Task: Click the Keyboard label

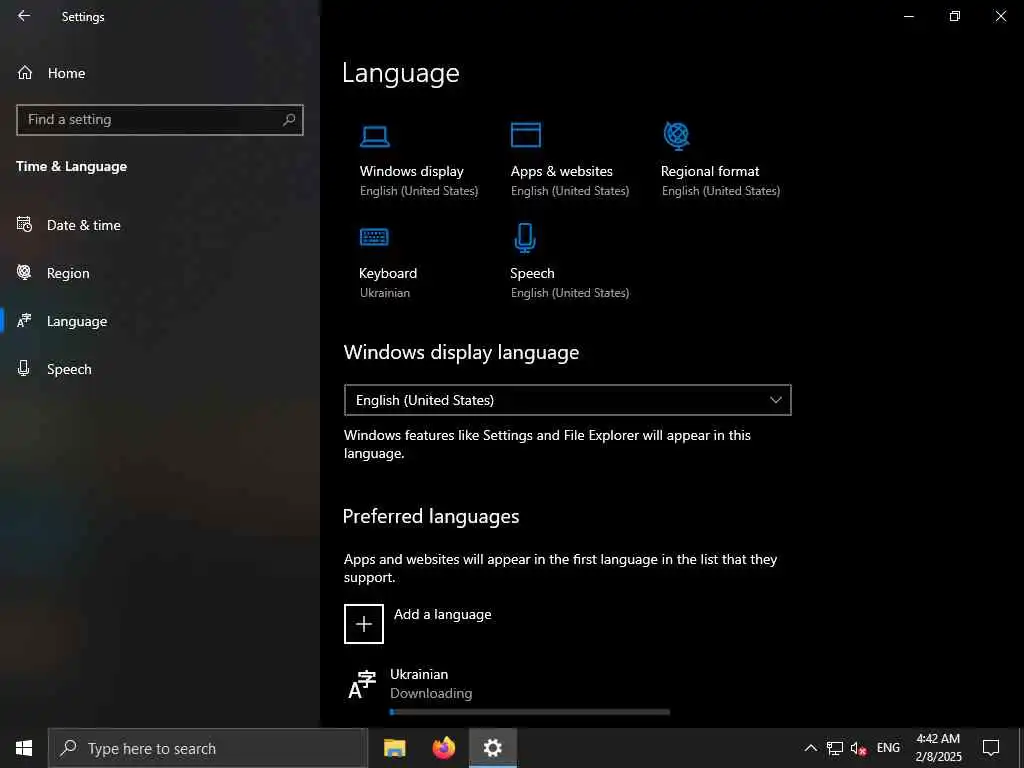Action: click(388, 273)
